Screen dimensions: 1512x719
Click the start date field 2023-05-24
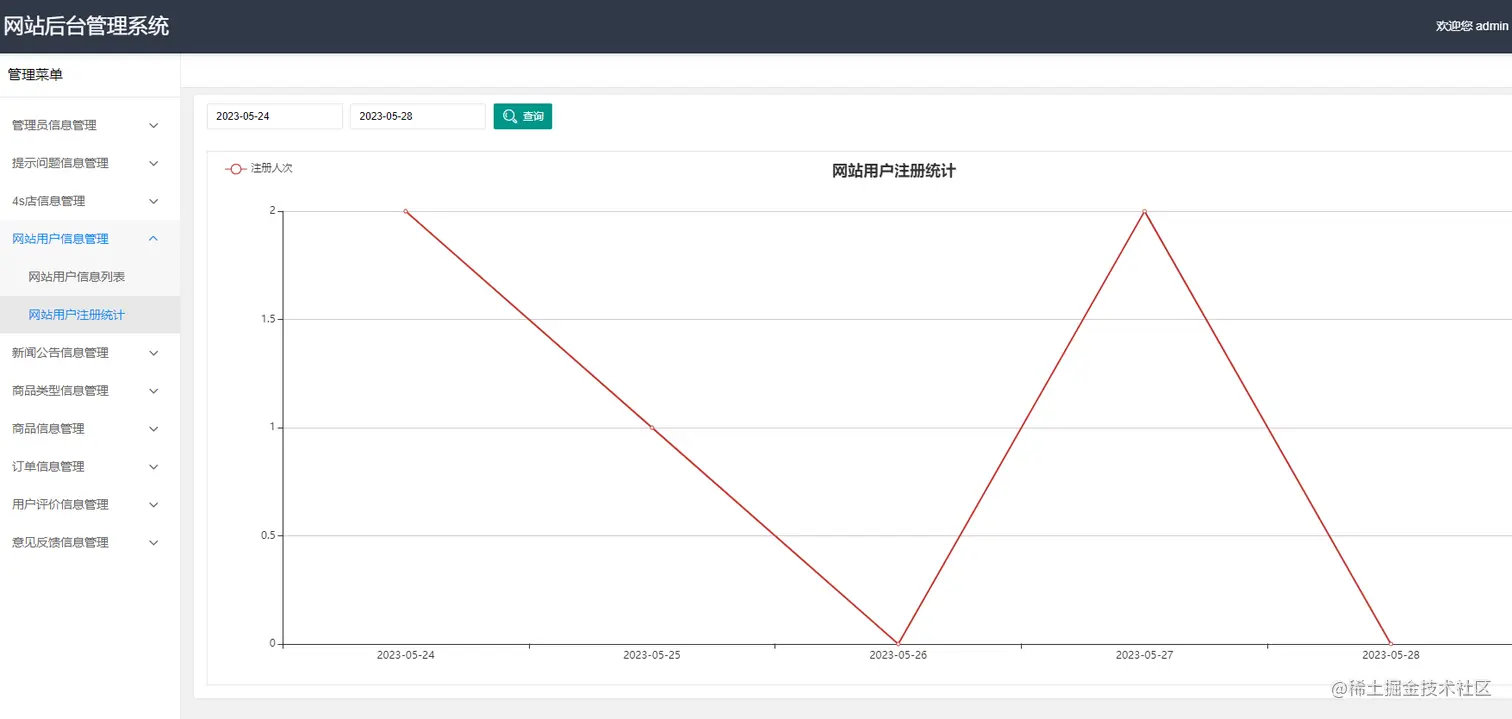tap(275, 116)
